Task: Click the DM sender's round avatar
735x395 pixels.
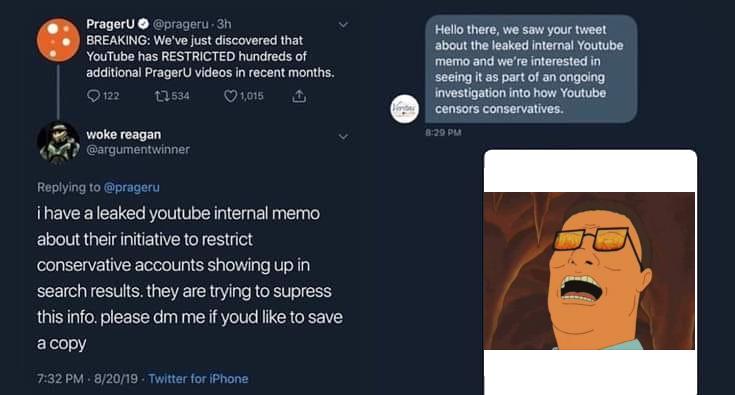Action: point(405,109)
